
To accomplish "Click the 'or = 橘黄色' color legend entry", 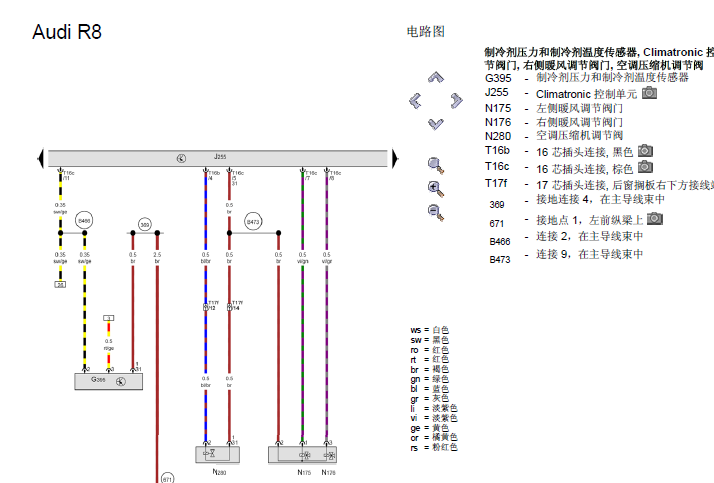I will pos(434,437).
